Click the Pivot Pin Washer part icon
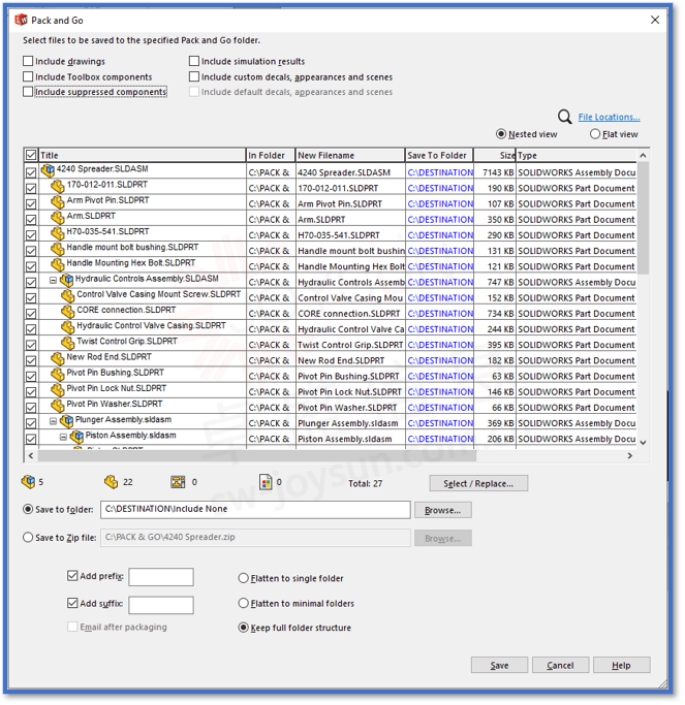Screen dimensions: 685x705 tap(58, 406)
